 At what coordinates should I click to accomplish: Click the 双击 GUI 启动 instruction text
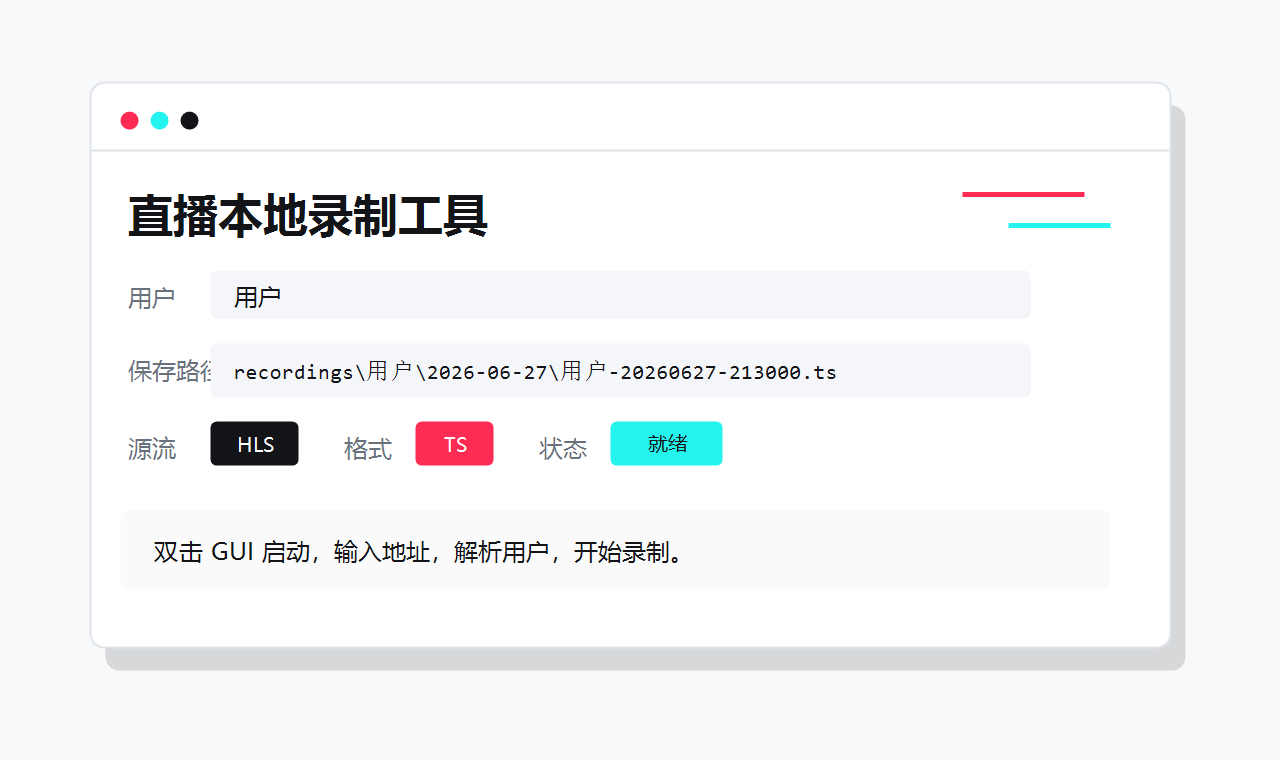point(421,552)
